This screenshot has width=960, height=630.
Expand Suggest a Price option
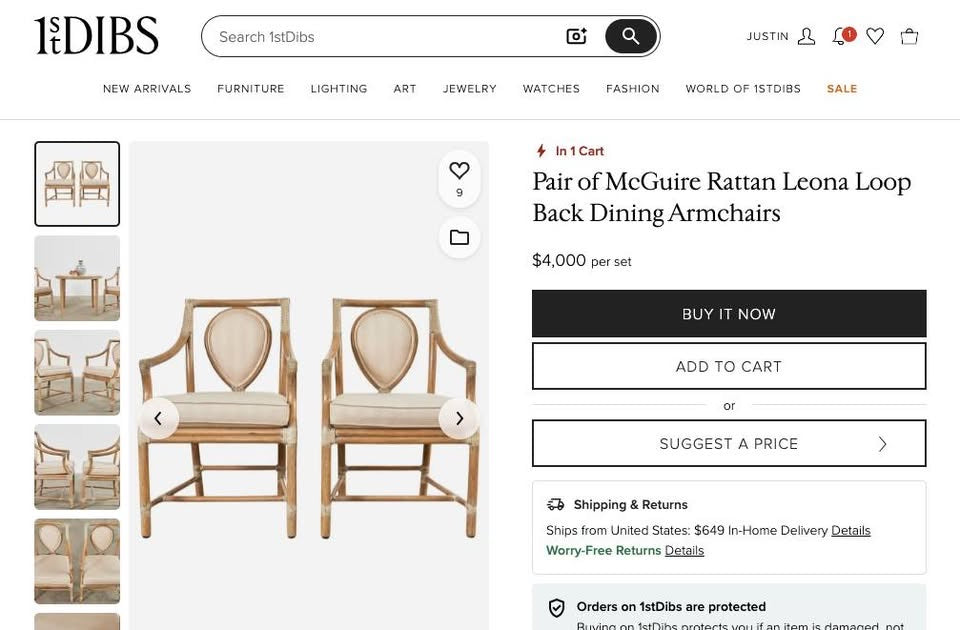729,443
